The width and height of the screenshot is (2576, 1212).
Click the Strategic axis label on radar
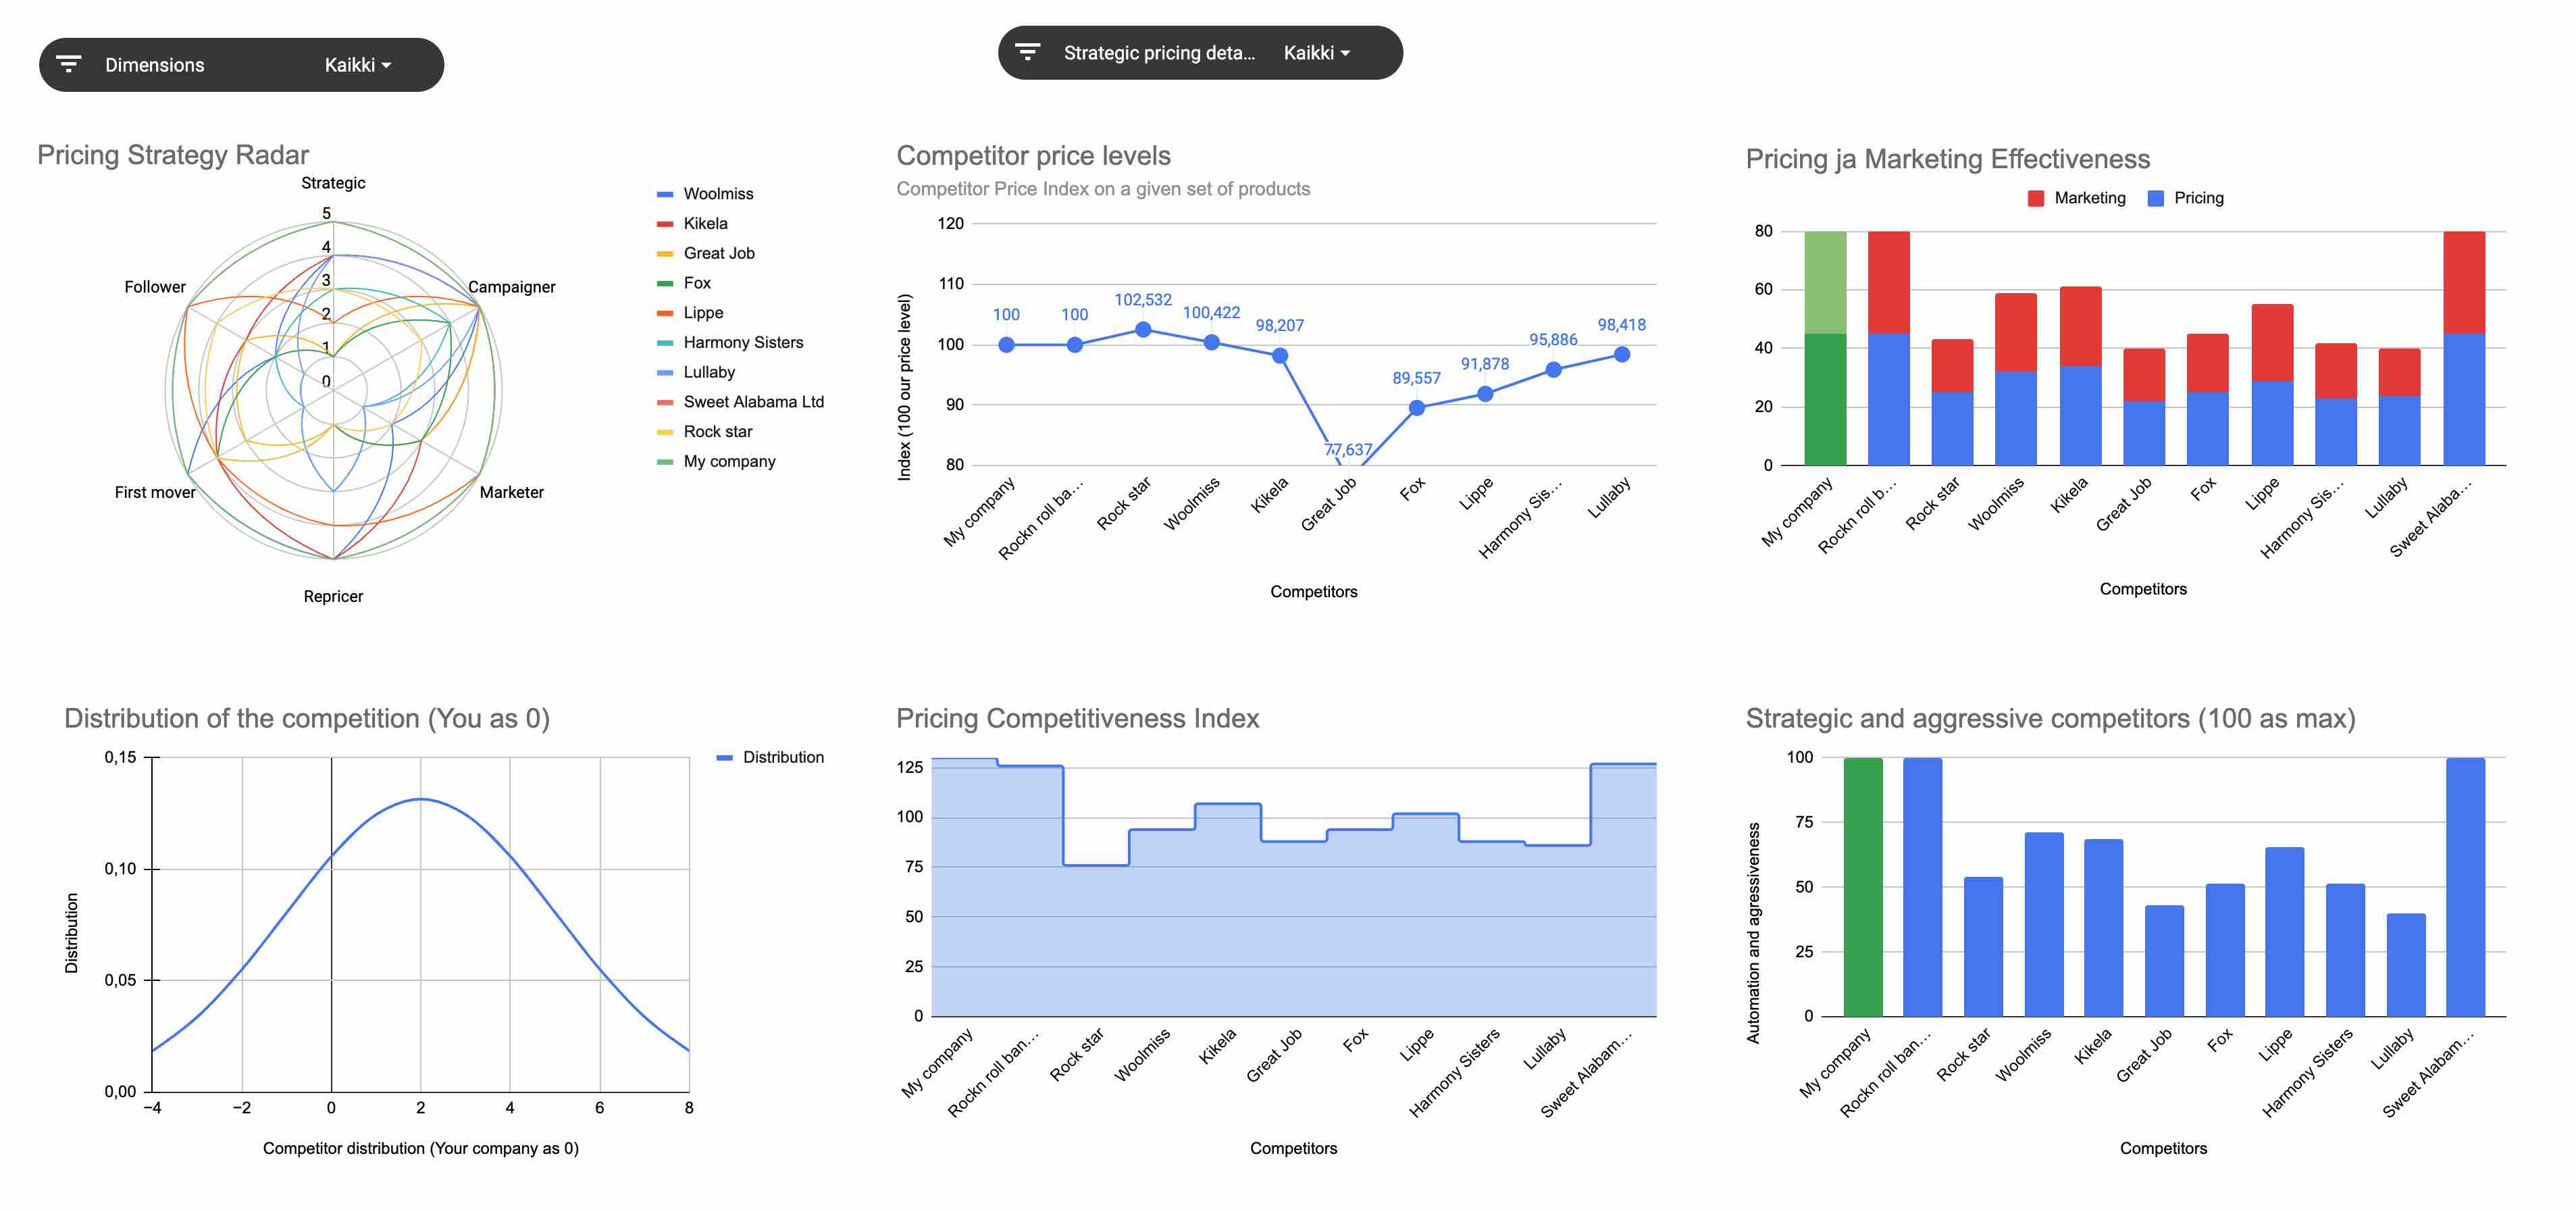[333, 183]
